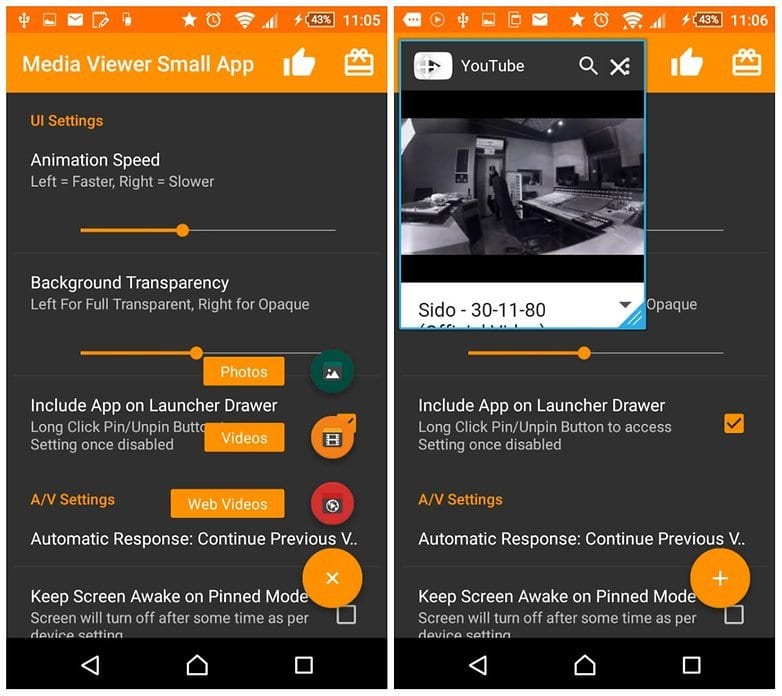Open Web Videos red globe icon

[332, 504]
